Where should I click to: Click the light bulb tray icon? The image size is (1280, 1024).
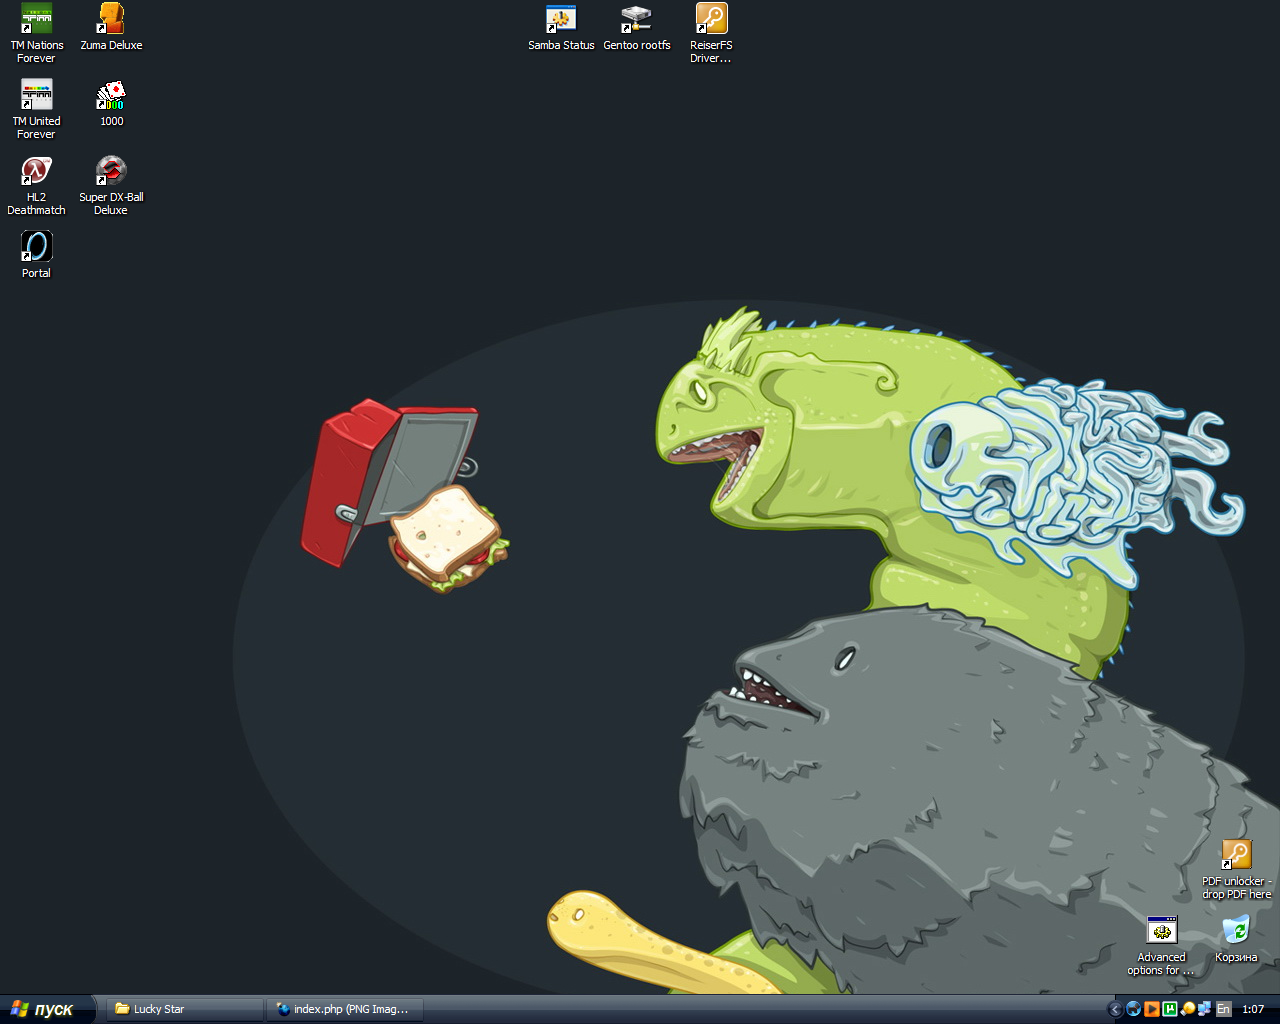[1187, 1009]
